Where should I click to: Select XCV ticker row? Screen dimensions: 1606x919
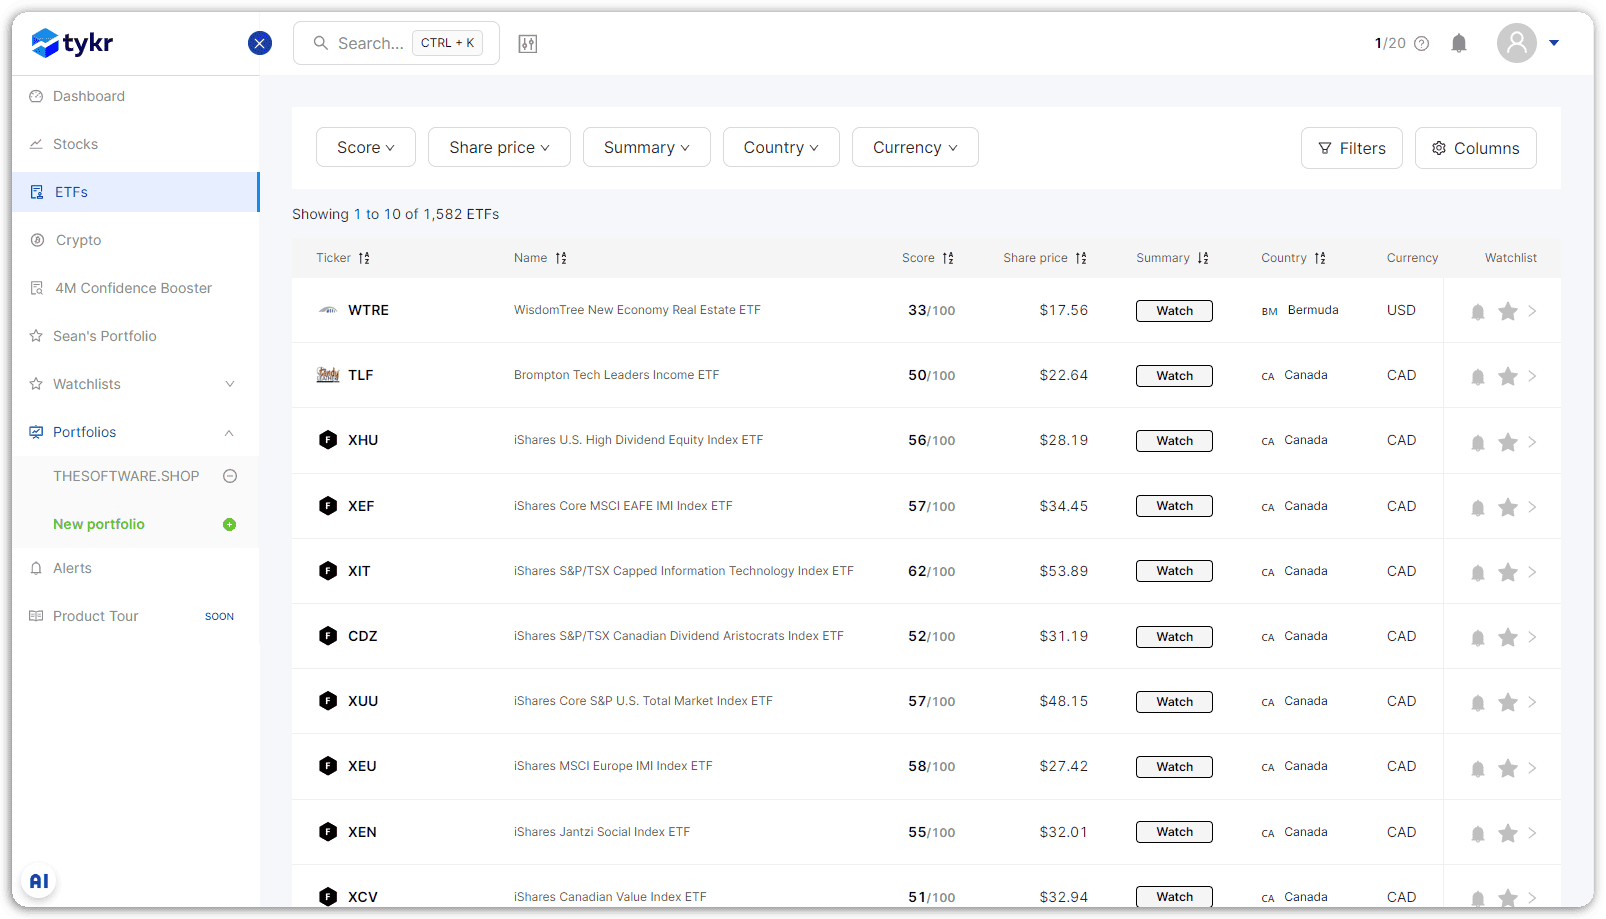[x=363, y=897]
